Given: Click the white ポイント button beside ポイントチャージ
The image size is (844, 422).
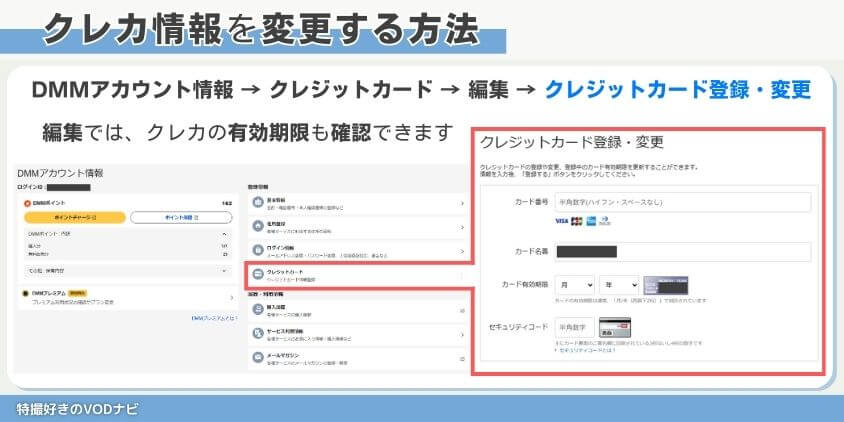Looking at the screenshot, I should click(x=181, y=217).
